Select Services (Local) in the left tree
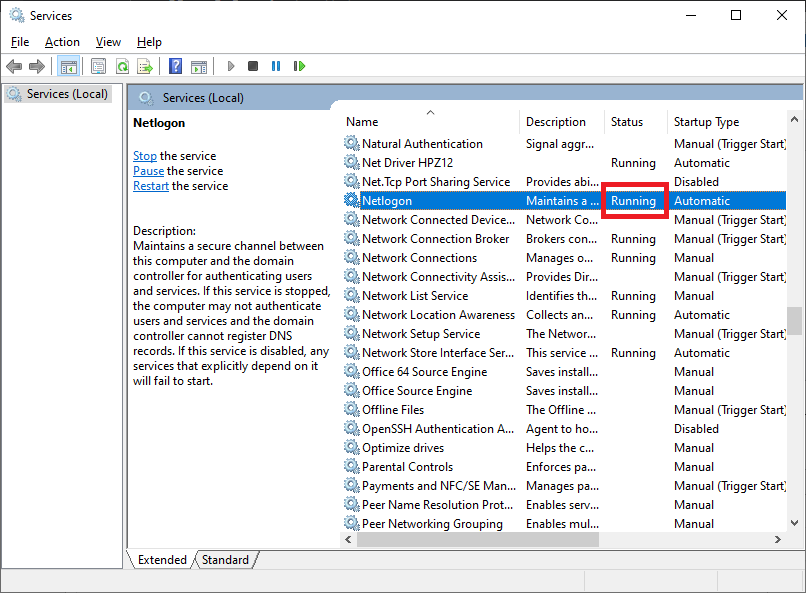The width and height of the screenshot is (806, 593). (66, 94)
